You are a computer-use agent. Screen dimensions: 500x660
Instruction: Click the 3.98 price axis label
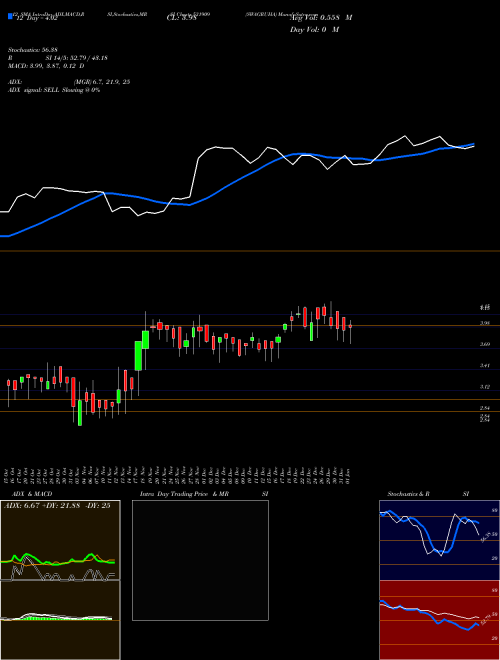(485, 323)
